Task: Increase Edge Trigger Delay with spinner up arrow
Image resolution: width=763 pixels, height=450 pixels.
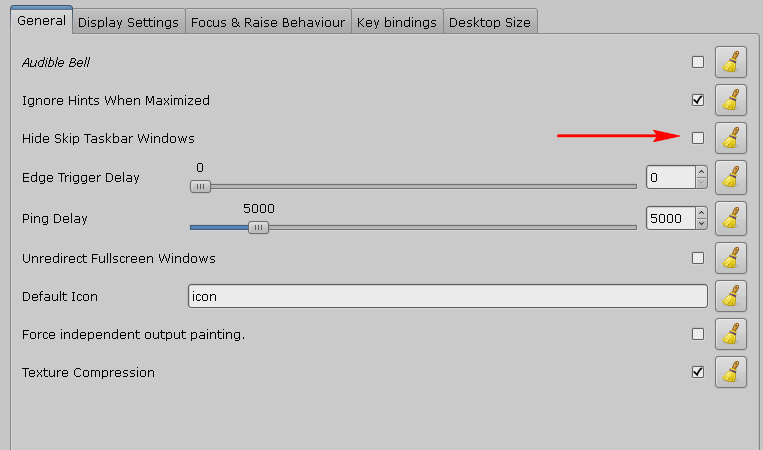Action: tap(701, 172)
